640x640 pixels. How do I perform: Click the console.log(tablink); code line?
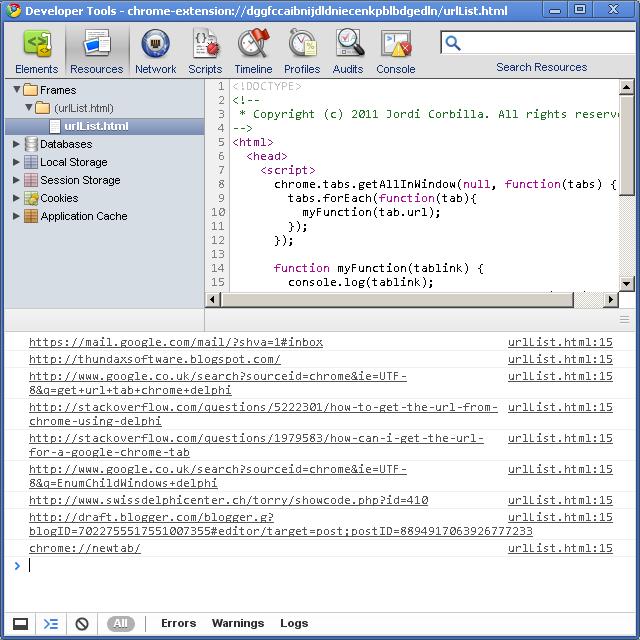(x=361, y=282)
